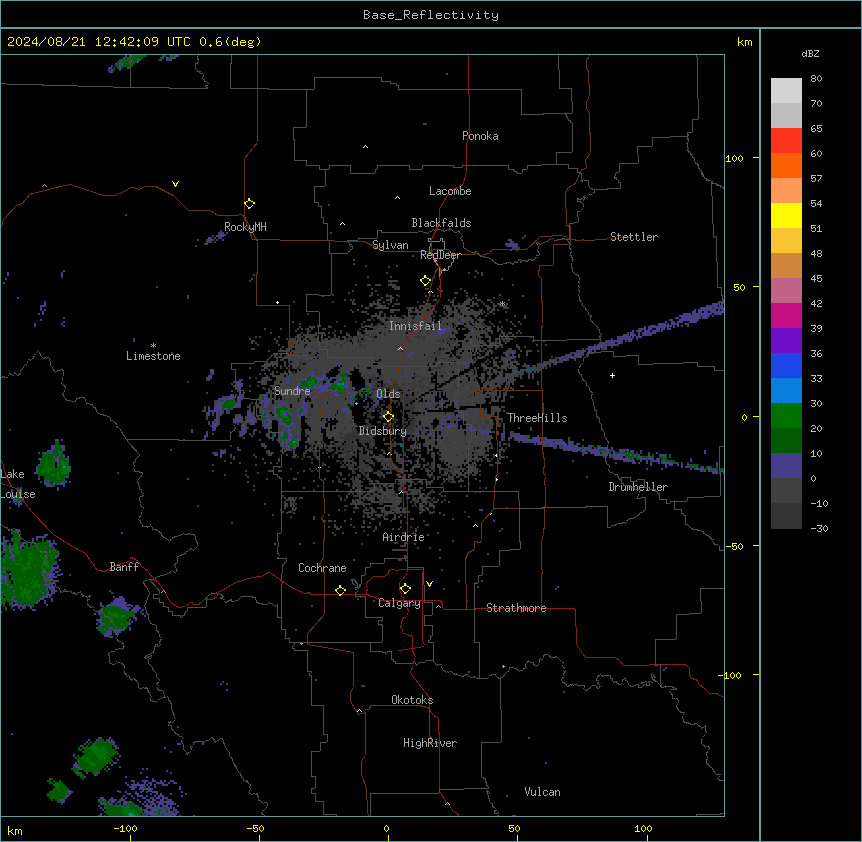The height and width of the screenshot is (842, 862).
Task: Click the blue 36 dBZ color swatch
Action: (x=786, y=365)
